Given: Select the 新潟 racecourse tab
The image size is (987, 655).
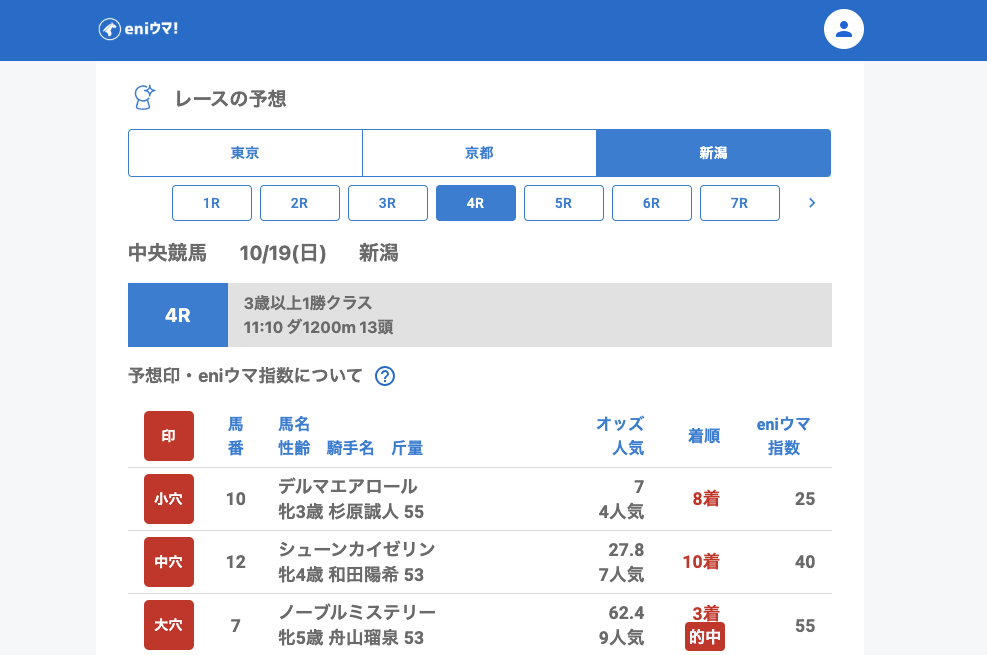Looking at the screenshot, I should pos(713,153).
